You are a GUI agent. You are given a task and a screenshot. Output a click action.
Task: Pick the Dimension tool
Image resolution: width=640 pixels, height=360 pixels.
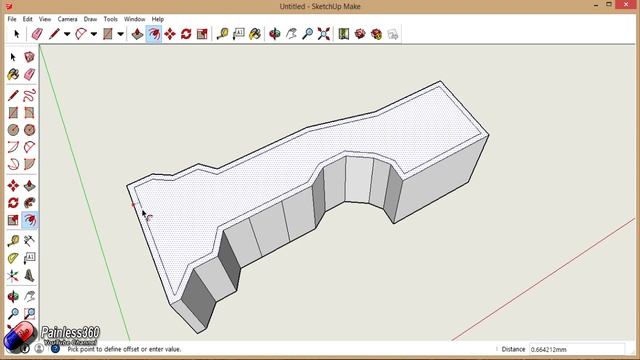(29, 241)
